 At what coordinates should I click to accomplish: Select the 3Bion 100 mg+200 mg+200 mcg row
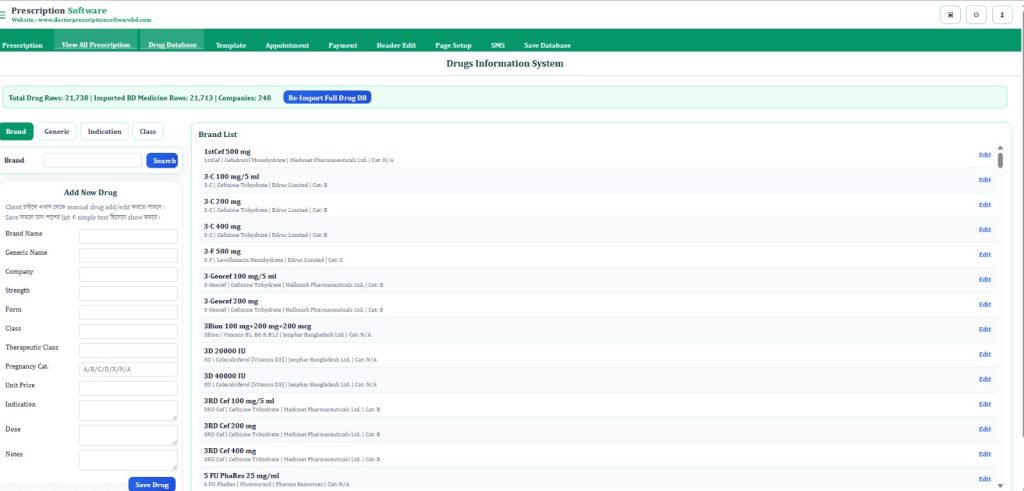pyautogui.click(x=598, y=330)
